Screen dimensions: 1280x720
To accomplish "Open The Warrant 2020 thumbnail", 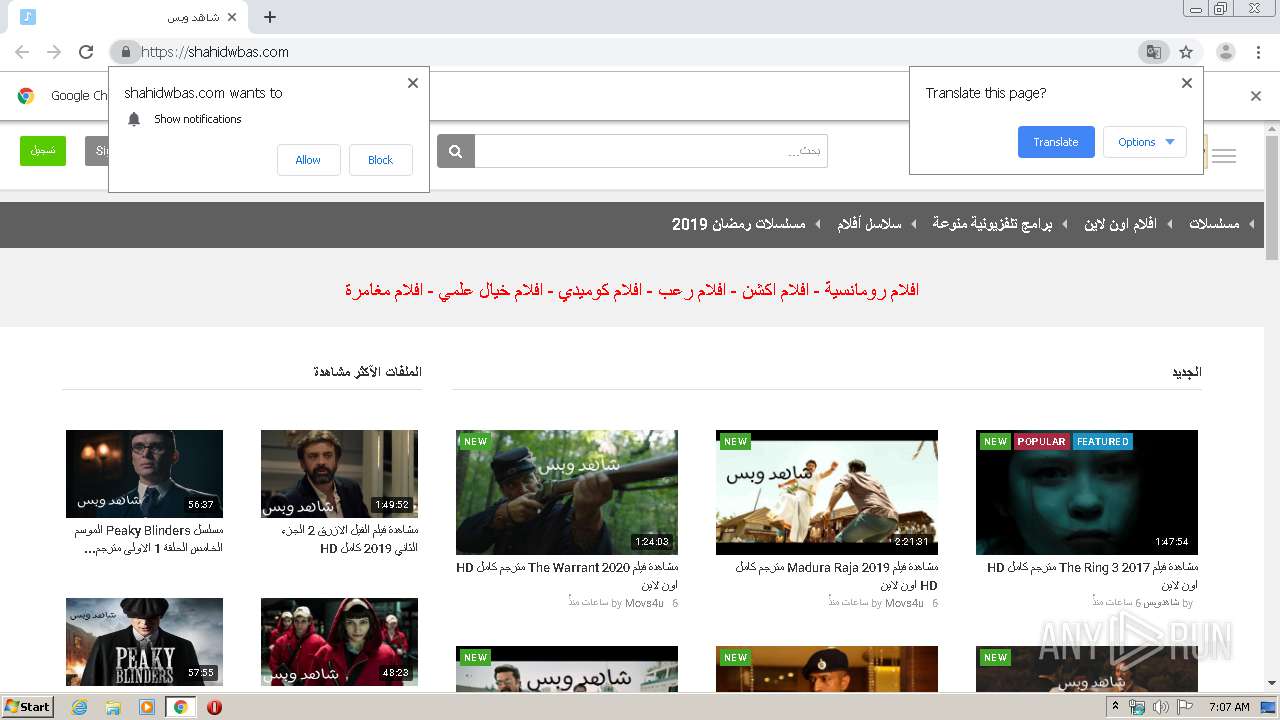I will click(567, 492).
